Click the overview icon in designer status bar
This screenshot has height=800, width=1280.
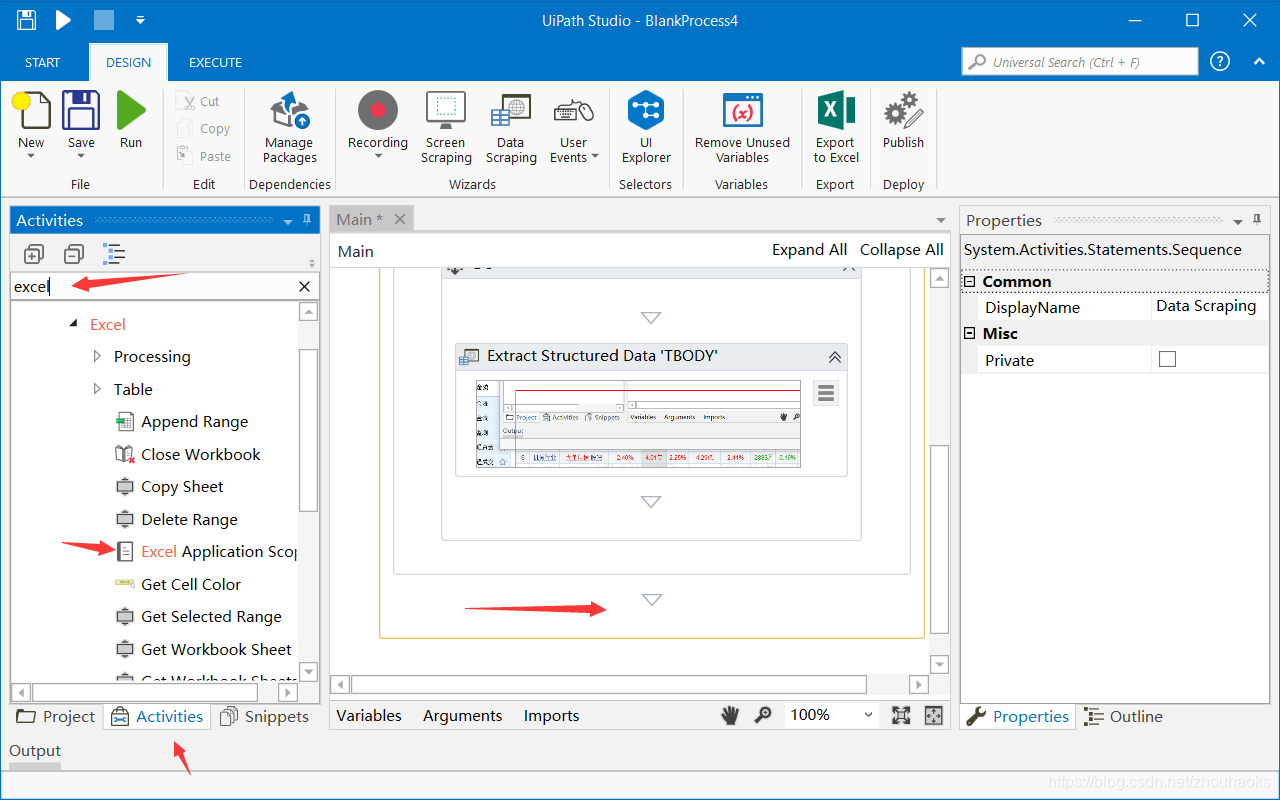(933, 715)
